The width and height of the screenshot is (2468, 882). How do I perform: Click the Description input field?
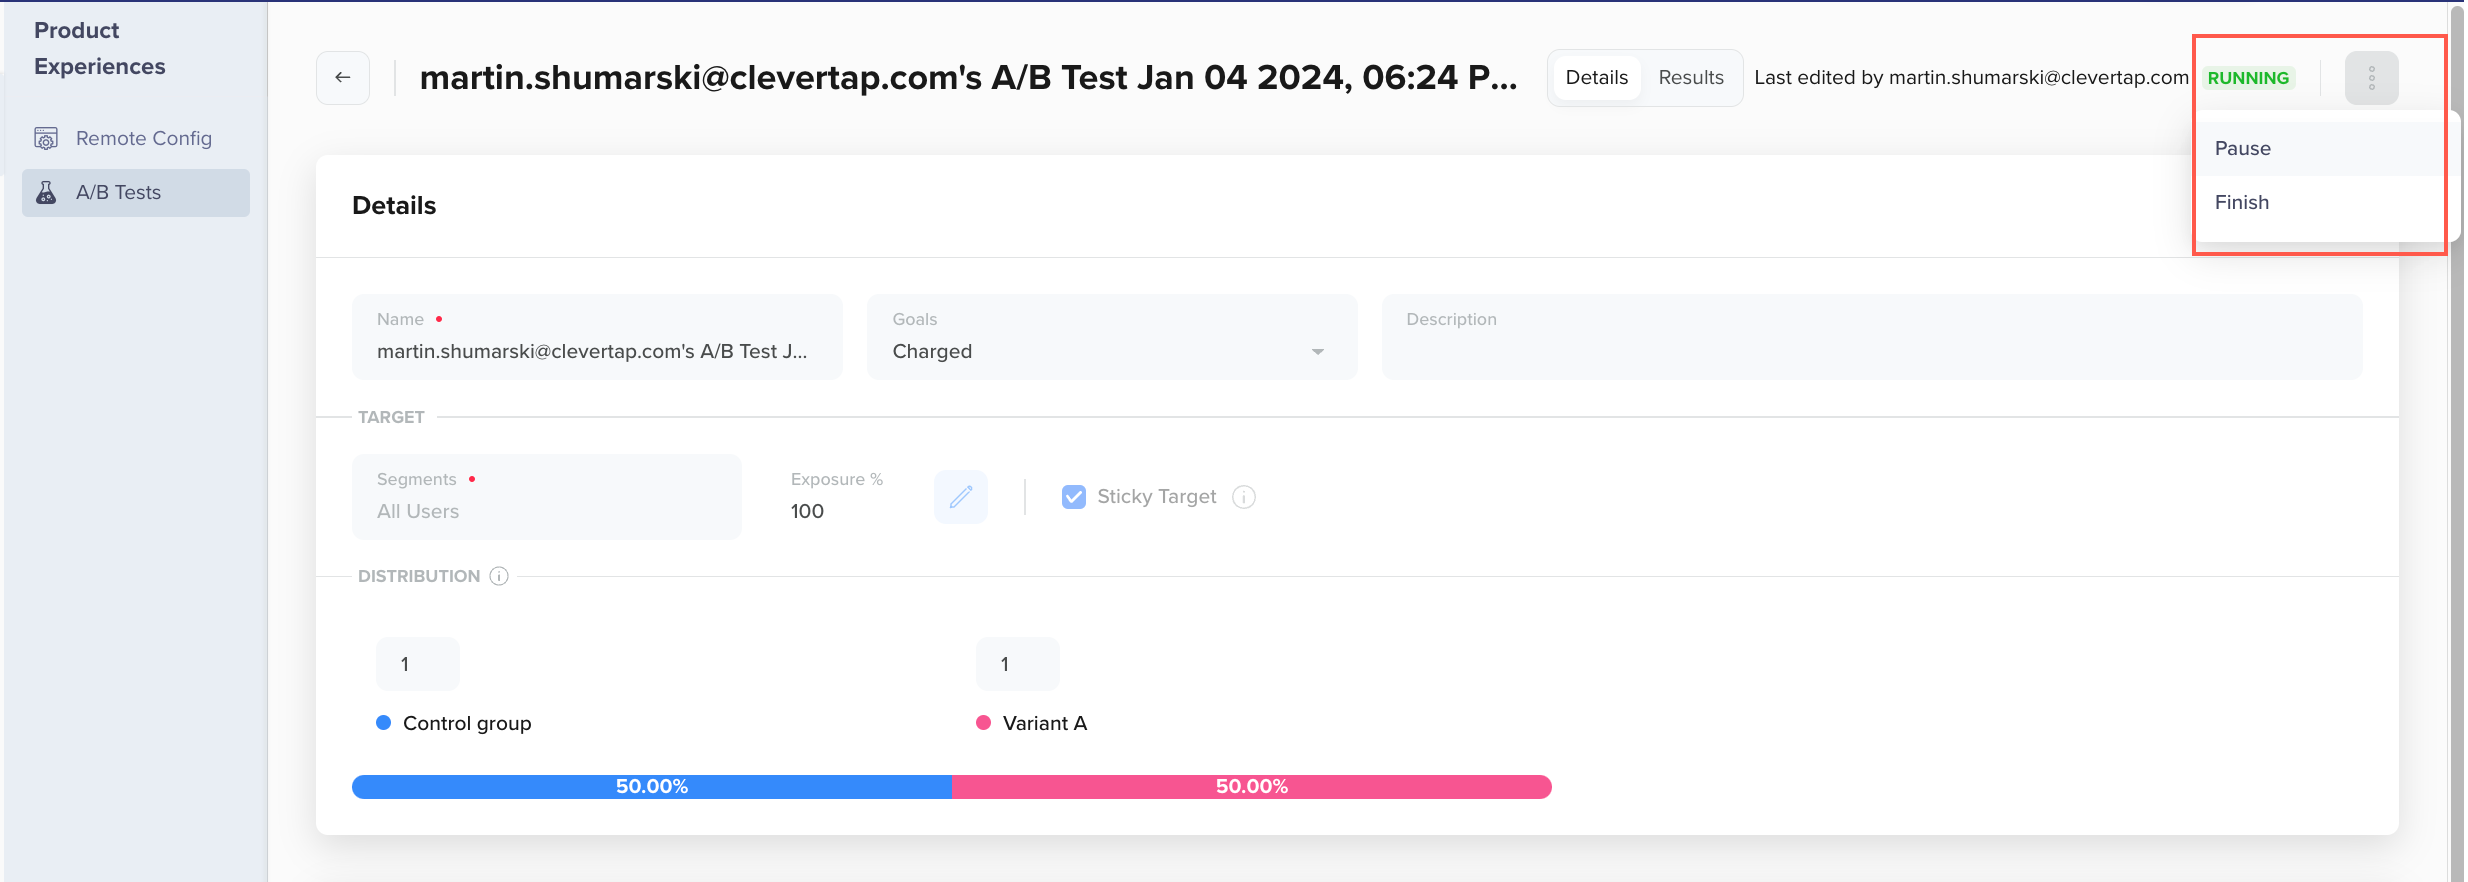pyautogui.click(x=1871, y=337)
